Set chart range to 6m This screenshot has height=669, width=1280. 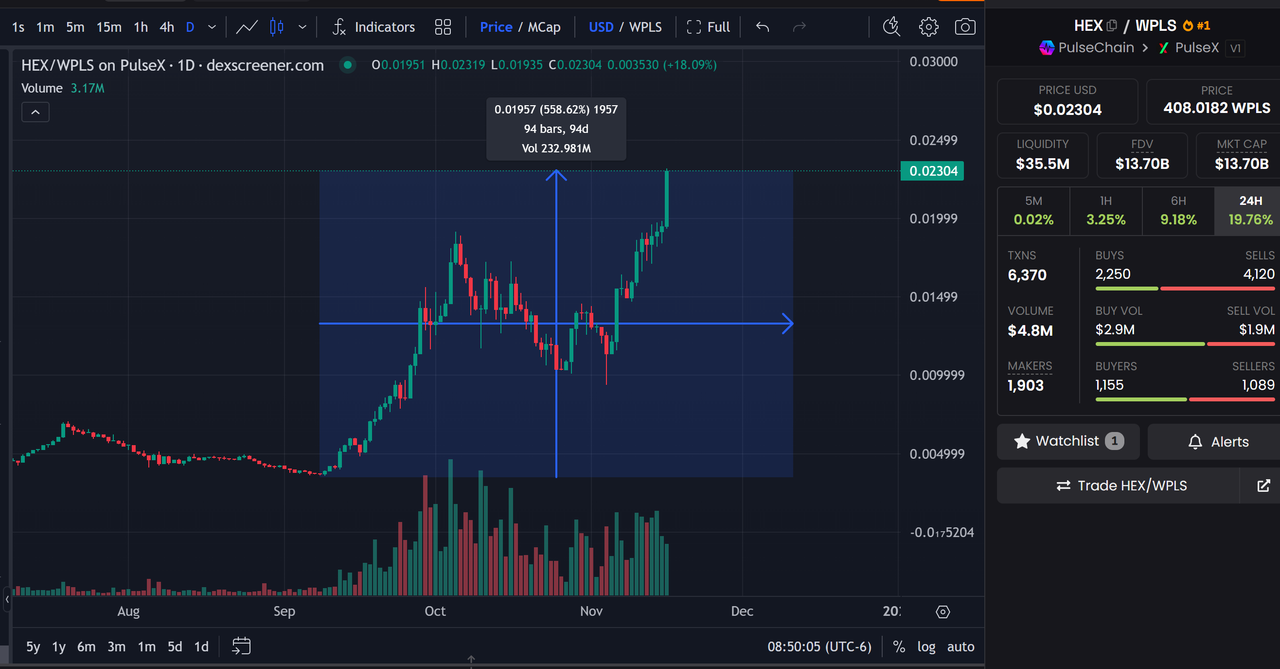[86, 646]
